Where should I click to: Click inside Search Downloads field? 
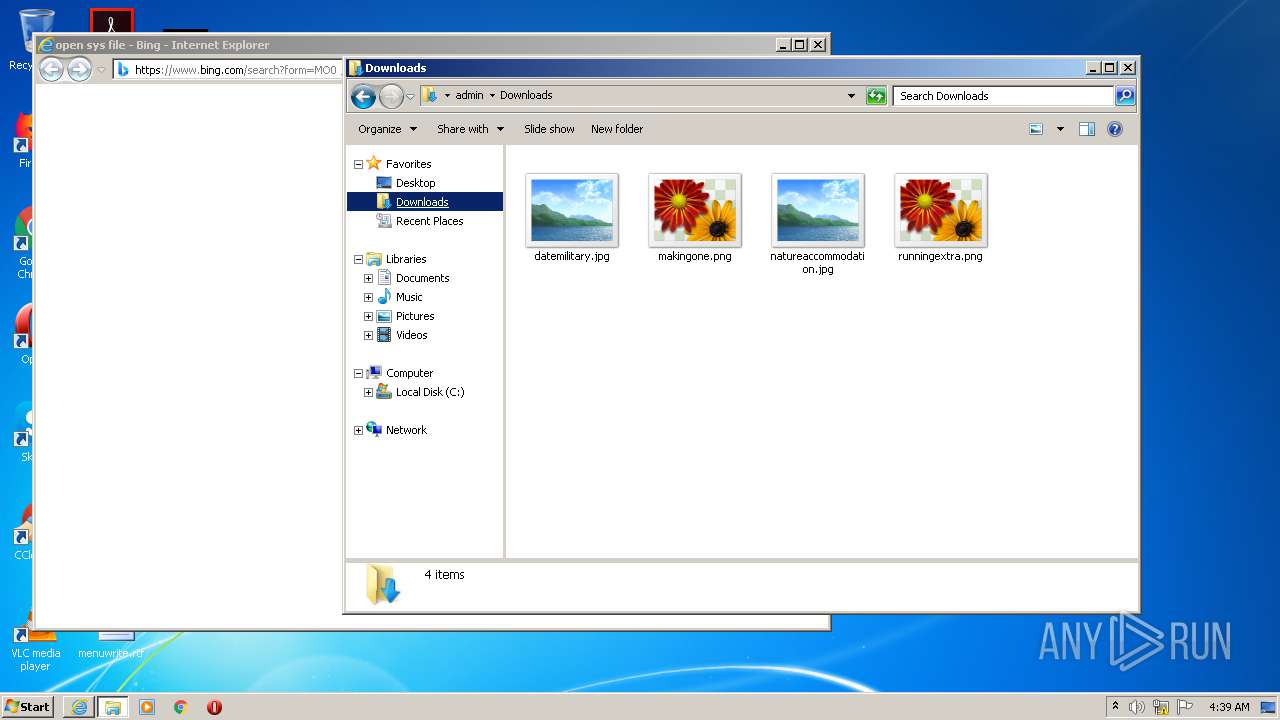[x=1003, y=96]
